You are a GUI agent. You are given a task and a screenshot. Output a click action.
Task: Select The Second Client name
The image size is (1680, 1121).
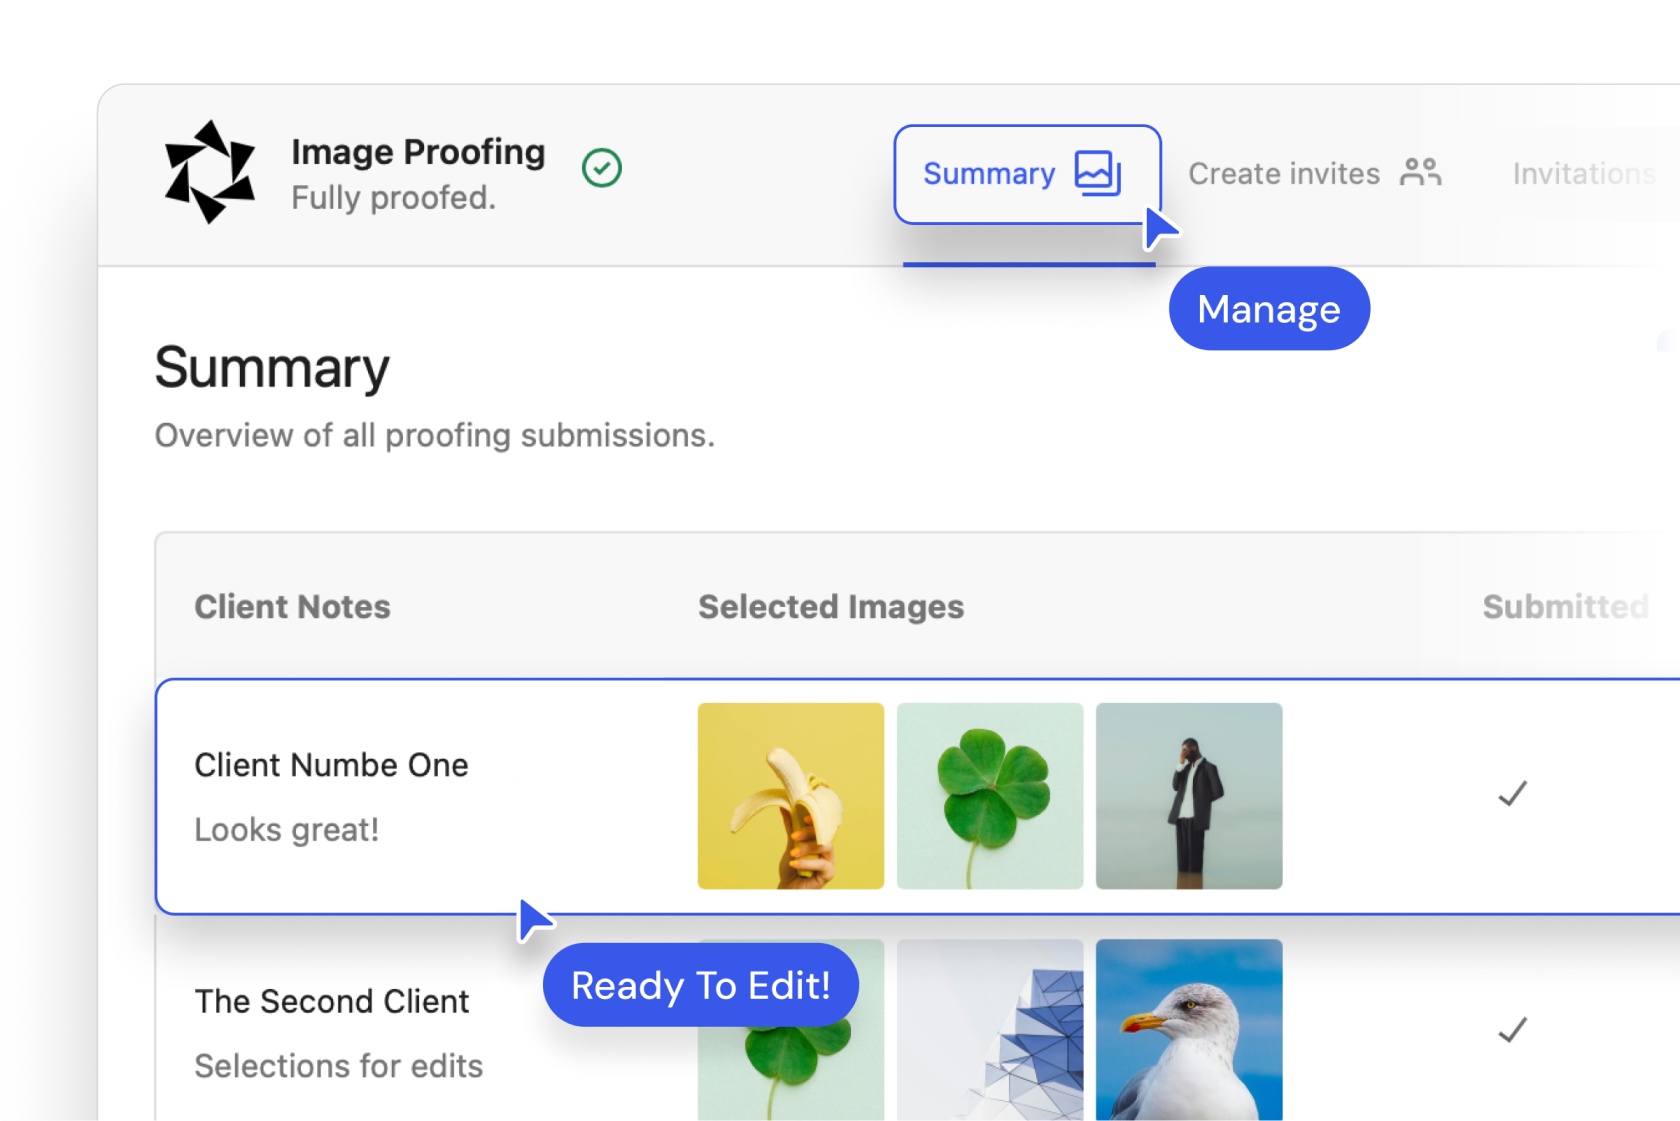coord(332,1001)
